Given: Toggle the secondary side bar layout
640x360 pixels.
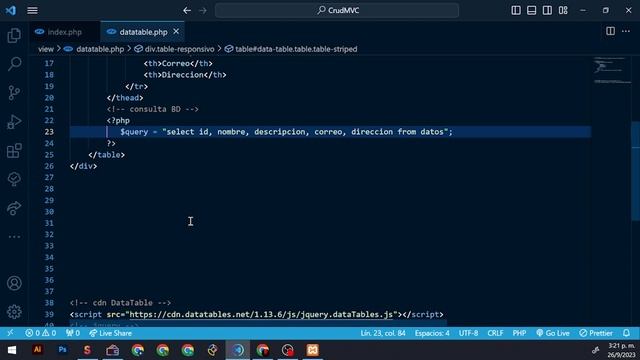Looking at the screenshot, I should tap(547, 11).
